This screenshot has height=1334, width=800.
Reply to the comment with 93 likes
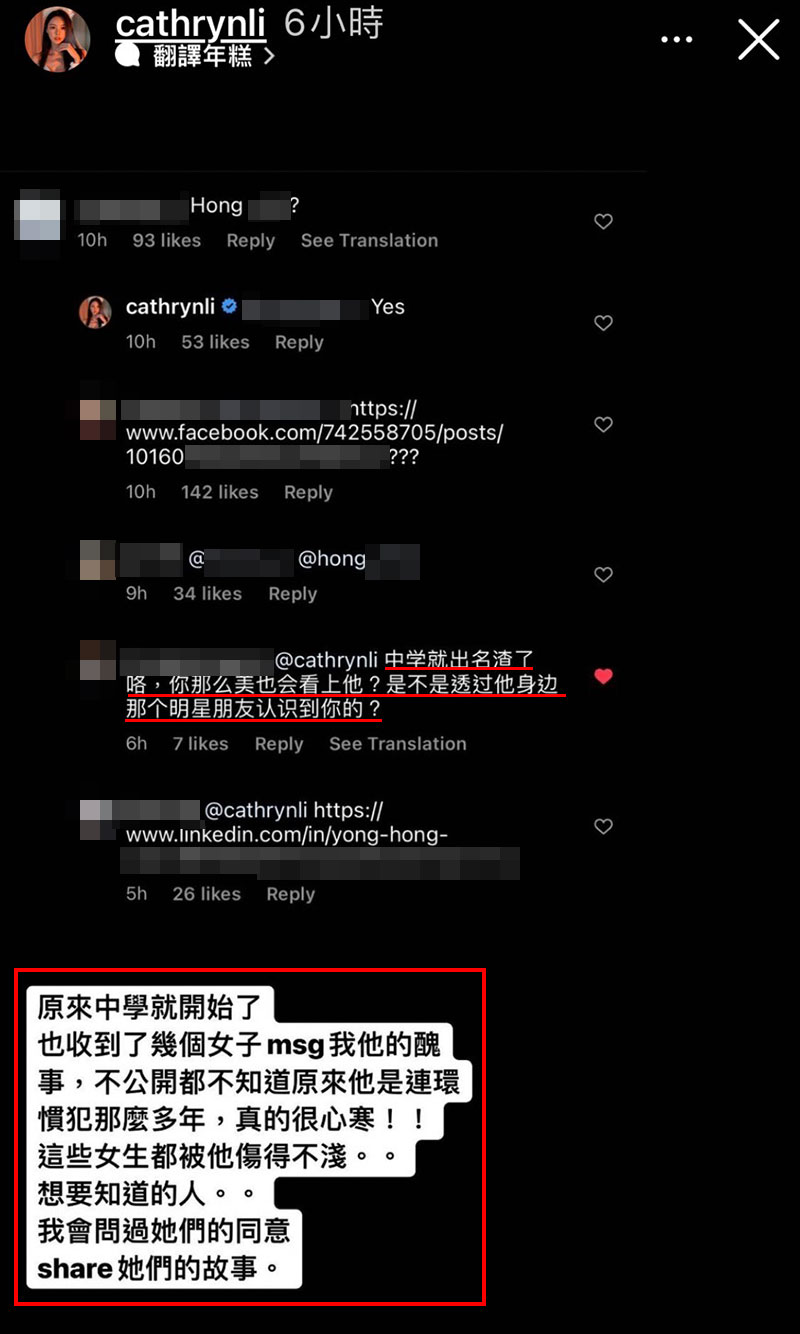point(250,240)
